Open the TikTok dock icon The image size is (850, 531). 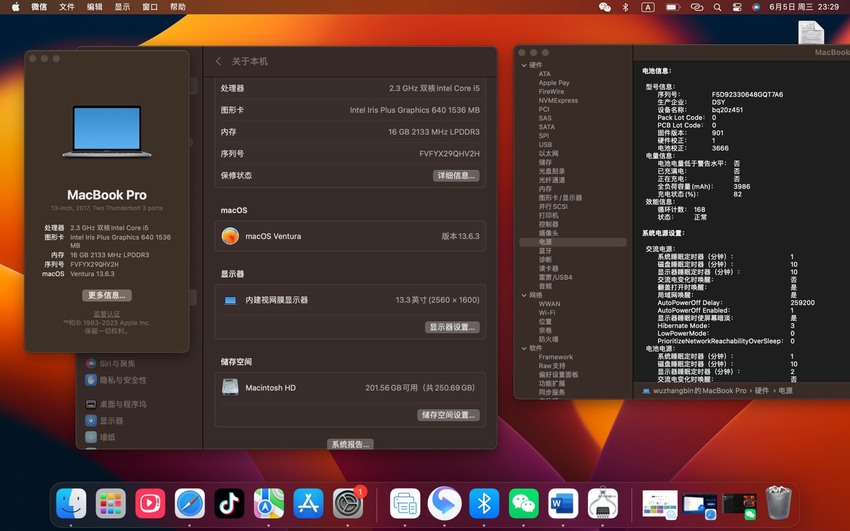pos(229,503)
